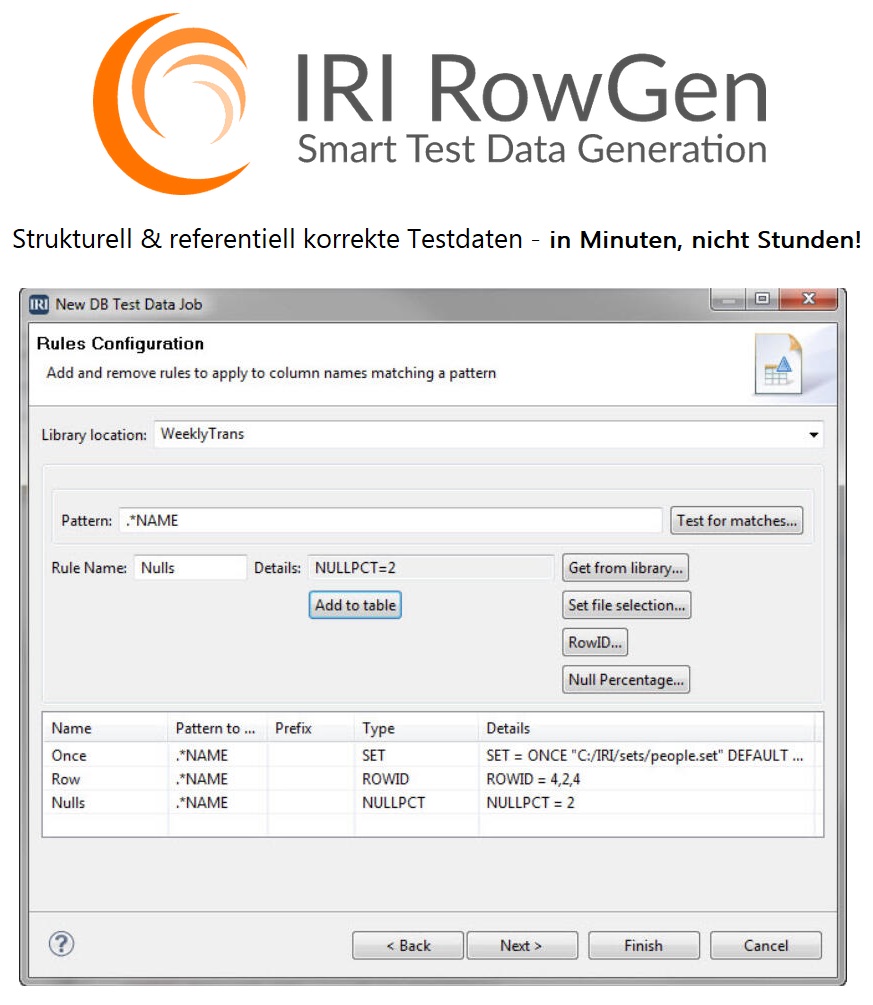Click the IRI icon in title bar
The height and width of the screenshot is (1005, 873).
(39, 303)
